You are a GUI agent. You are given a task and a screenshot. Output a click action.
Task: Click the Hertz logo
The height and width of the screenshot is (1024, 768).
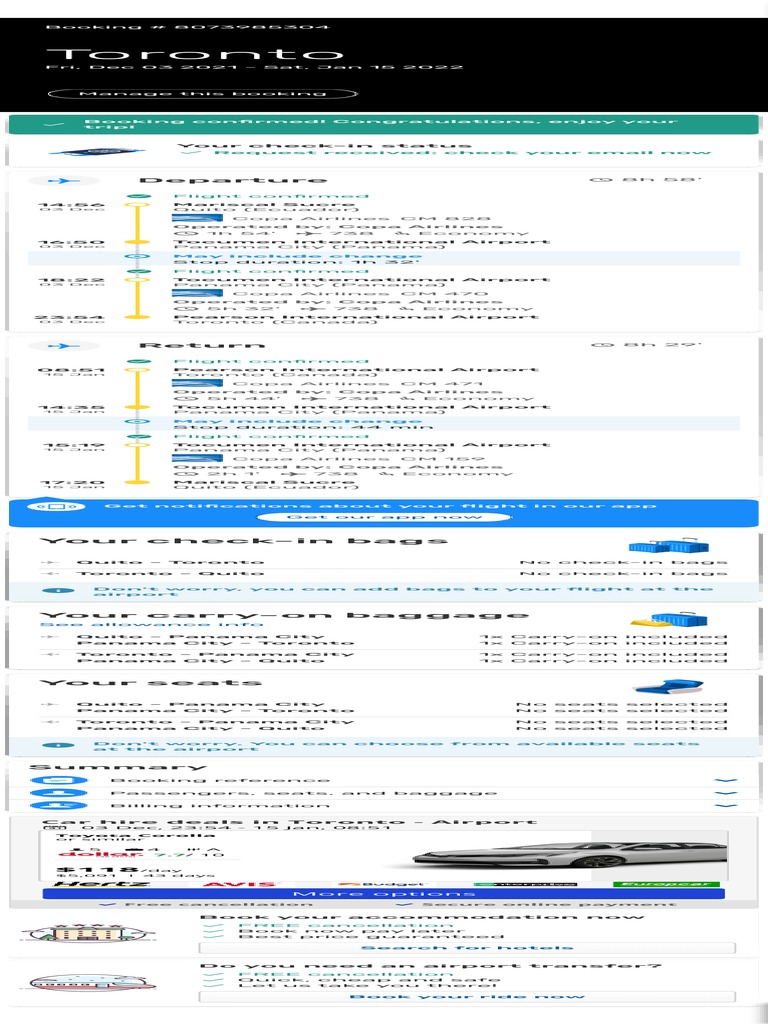101,884
